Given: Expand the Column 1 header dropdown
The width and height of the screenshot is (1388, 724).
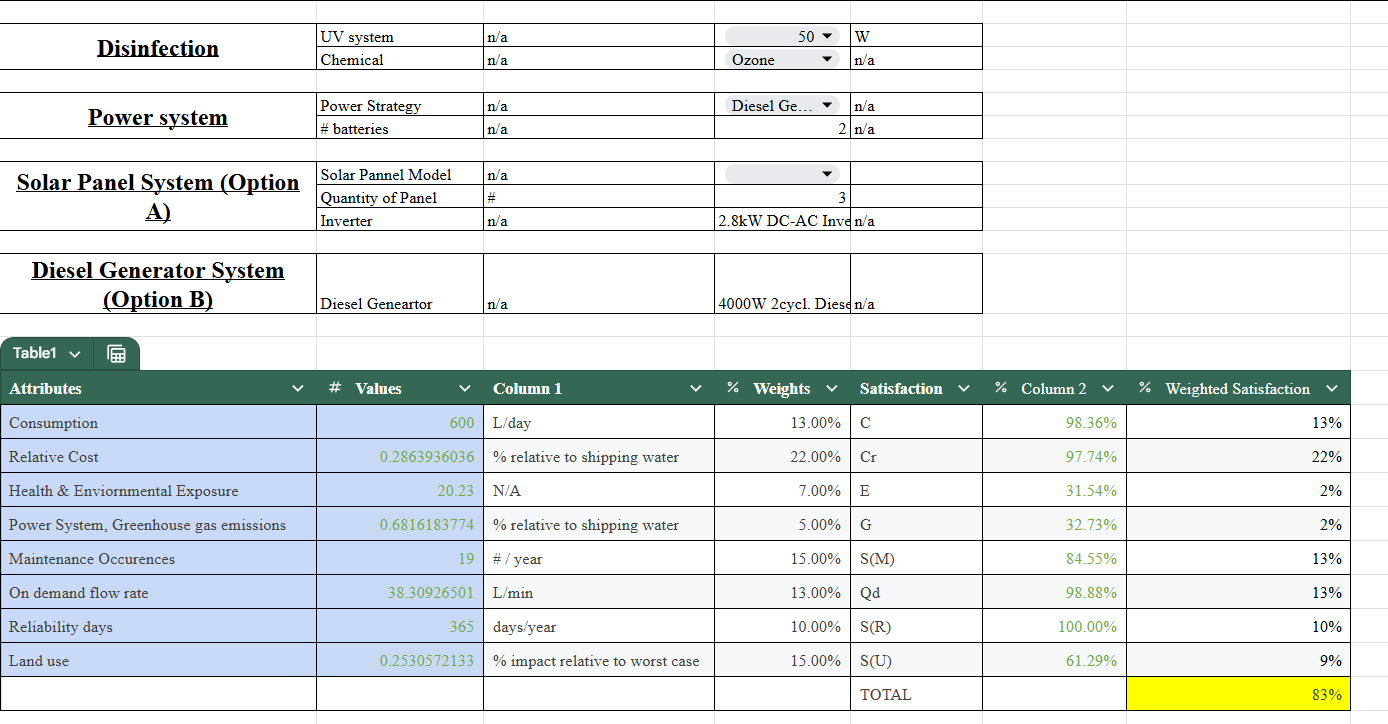Looking at the screenshot, I should pyautogui.click(x=696, y=388).
